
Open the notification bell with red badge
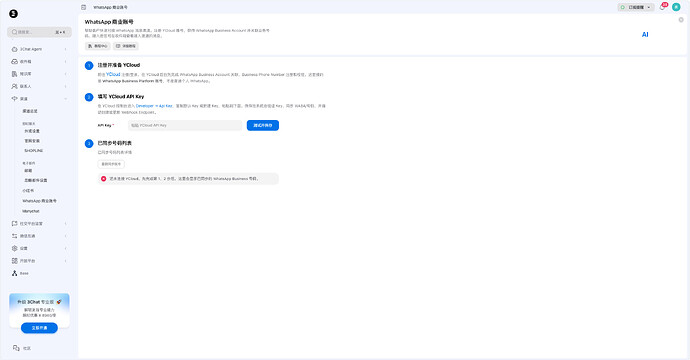click(663, 7)
